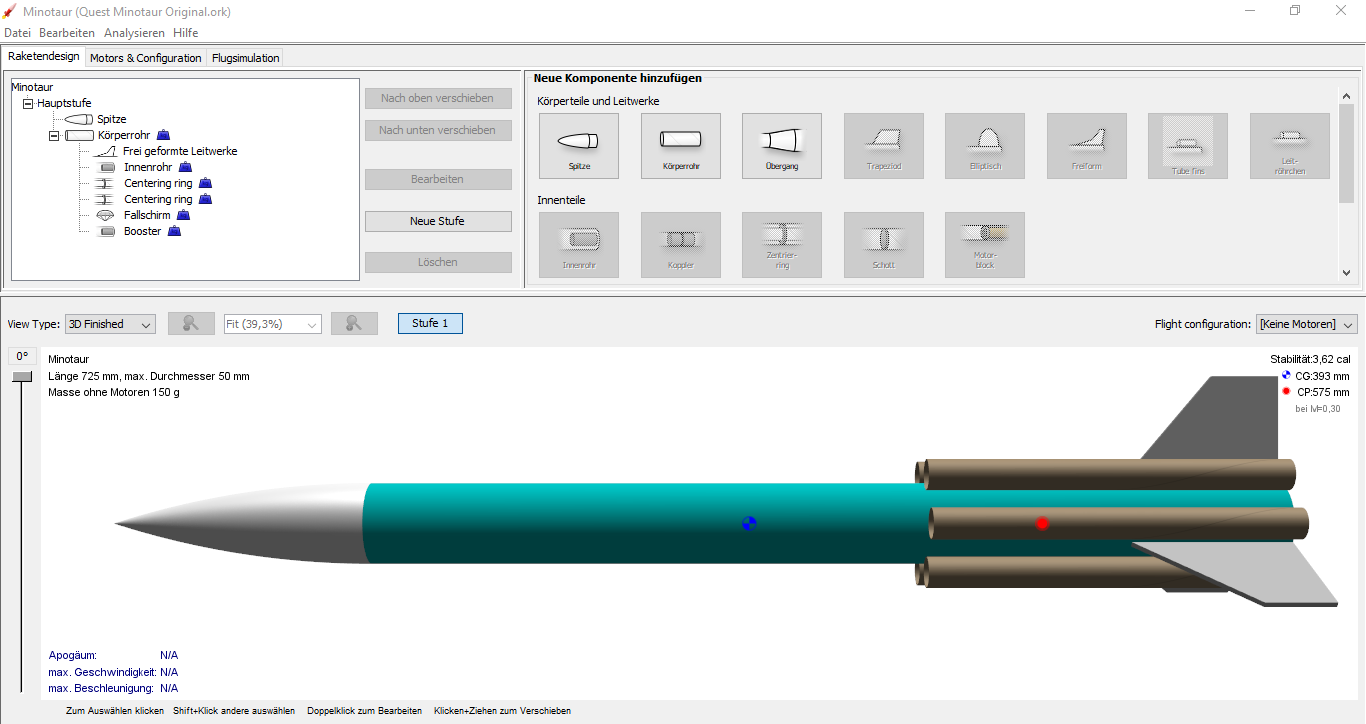This screenshot has width=1366, height=724.
Task: Add a Körperrohr body tube component
Action: pos(680,145)
